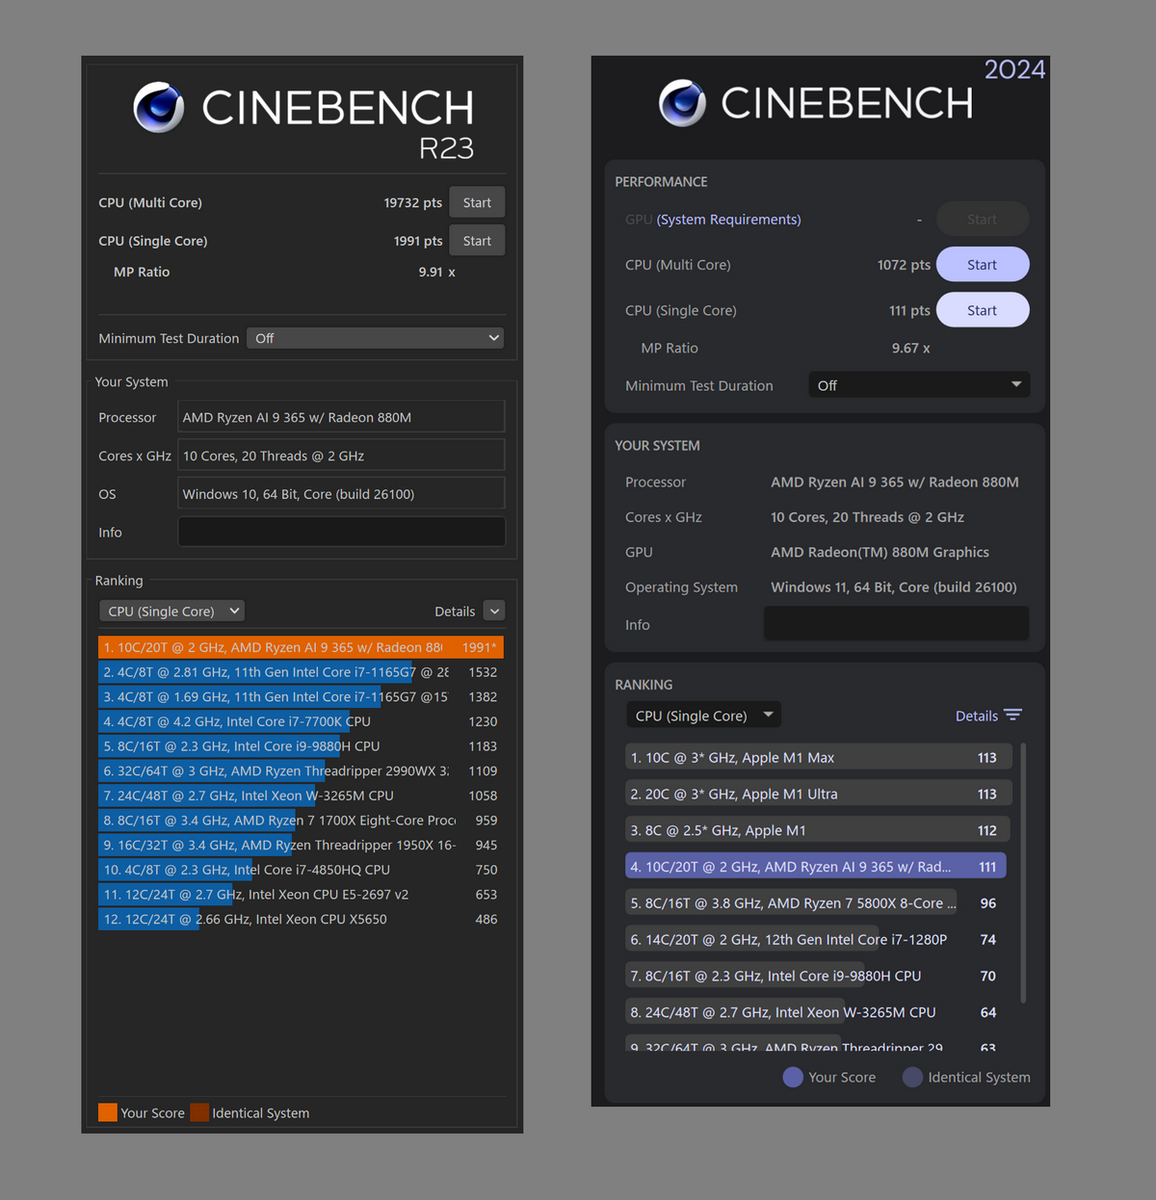The width and height of the screenshot is (1156, 1200).
Task: Select R23 row Intel Xeon W-3265M CPU
Action: point(300,795)
